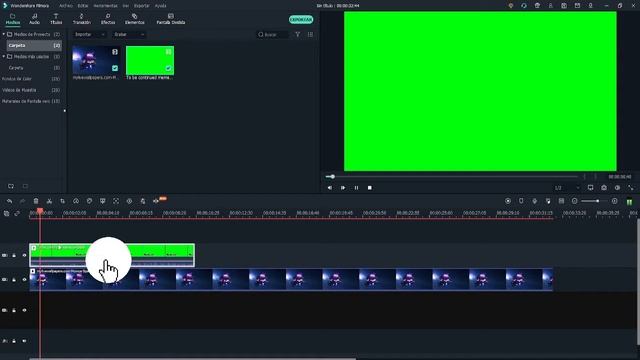Open the Importar dropdown
The width and height of the screenshot is (640, 360).
point(90,35)
